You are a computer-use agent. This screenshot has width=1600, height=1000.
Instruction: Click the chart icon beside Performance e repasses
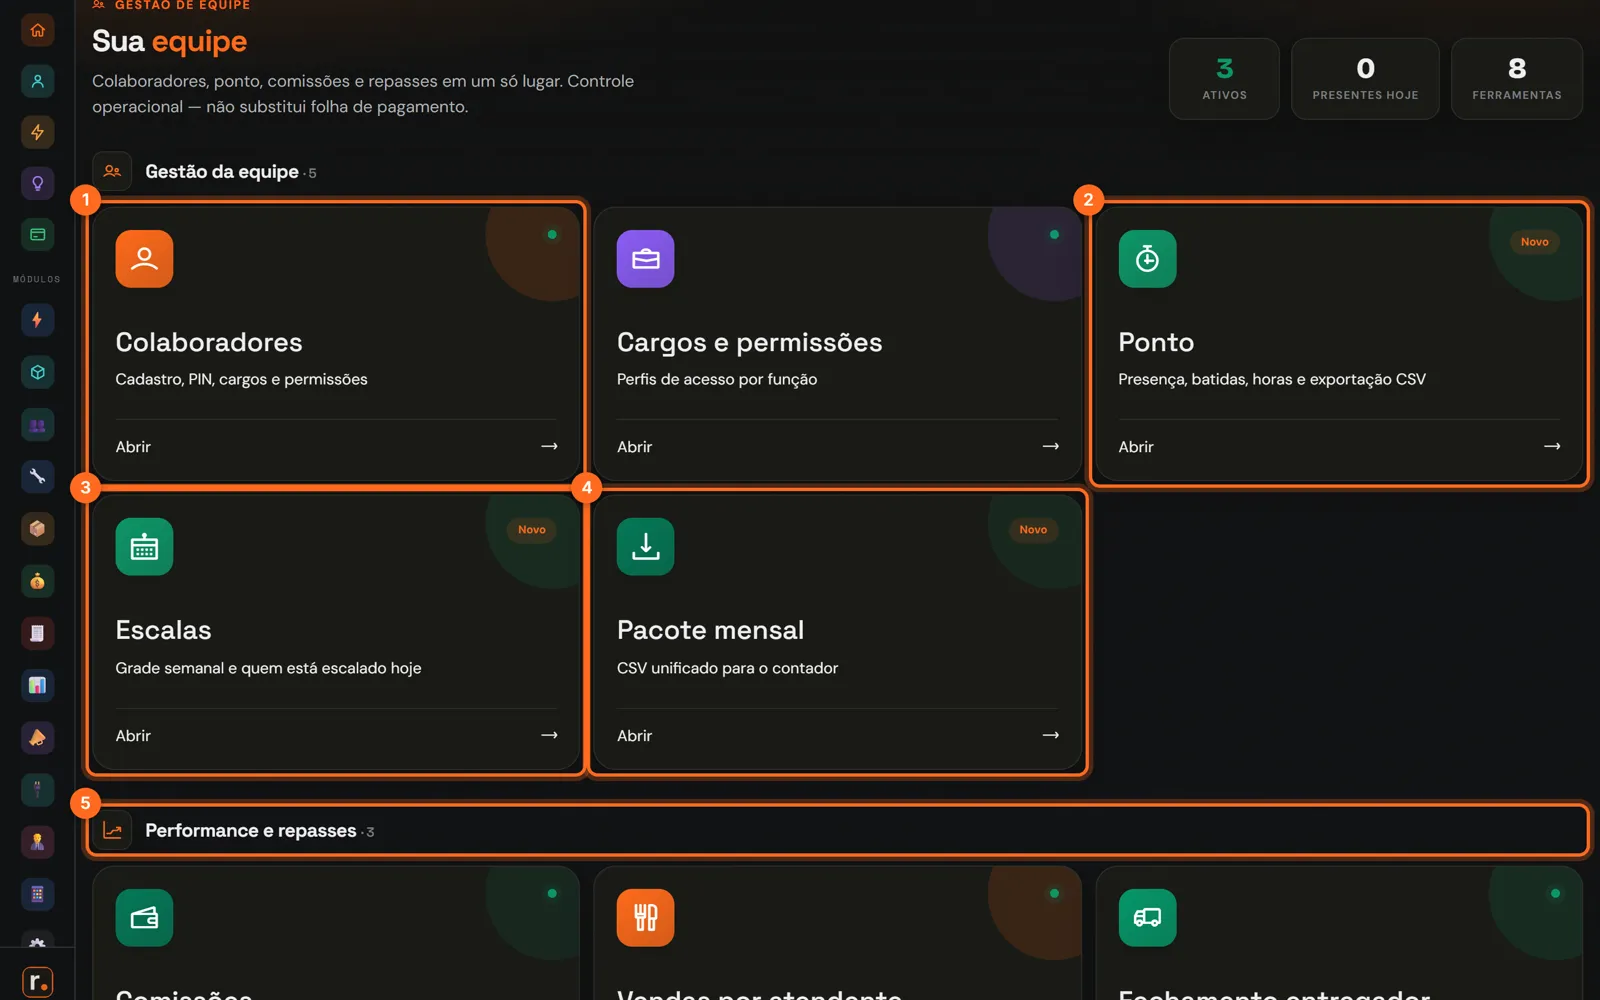112,830
